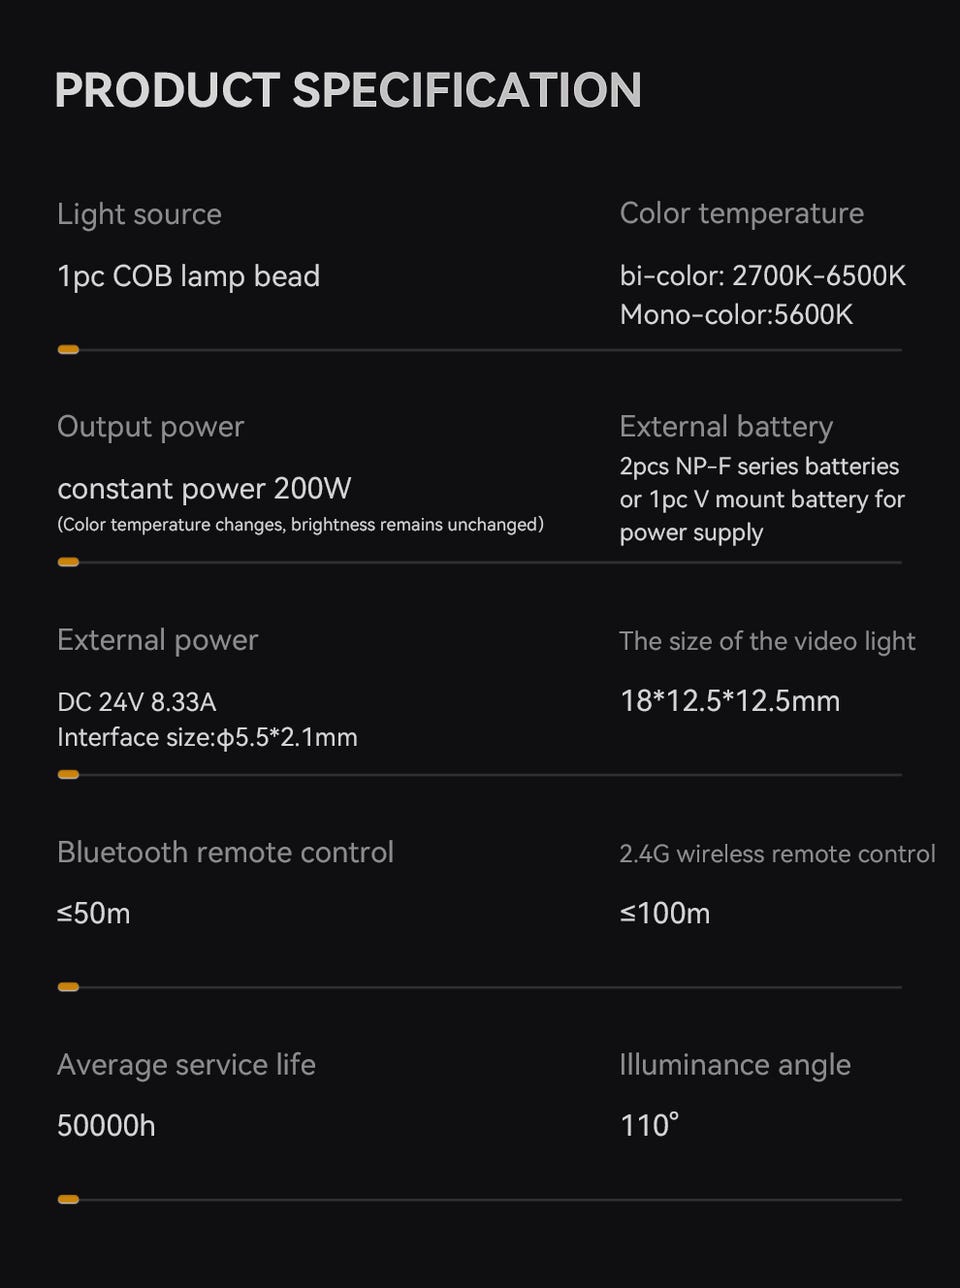Click orange marker below Bluetooth remote section
960x1288 pixels.
click(x=68, y=987)
